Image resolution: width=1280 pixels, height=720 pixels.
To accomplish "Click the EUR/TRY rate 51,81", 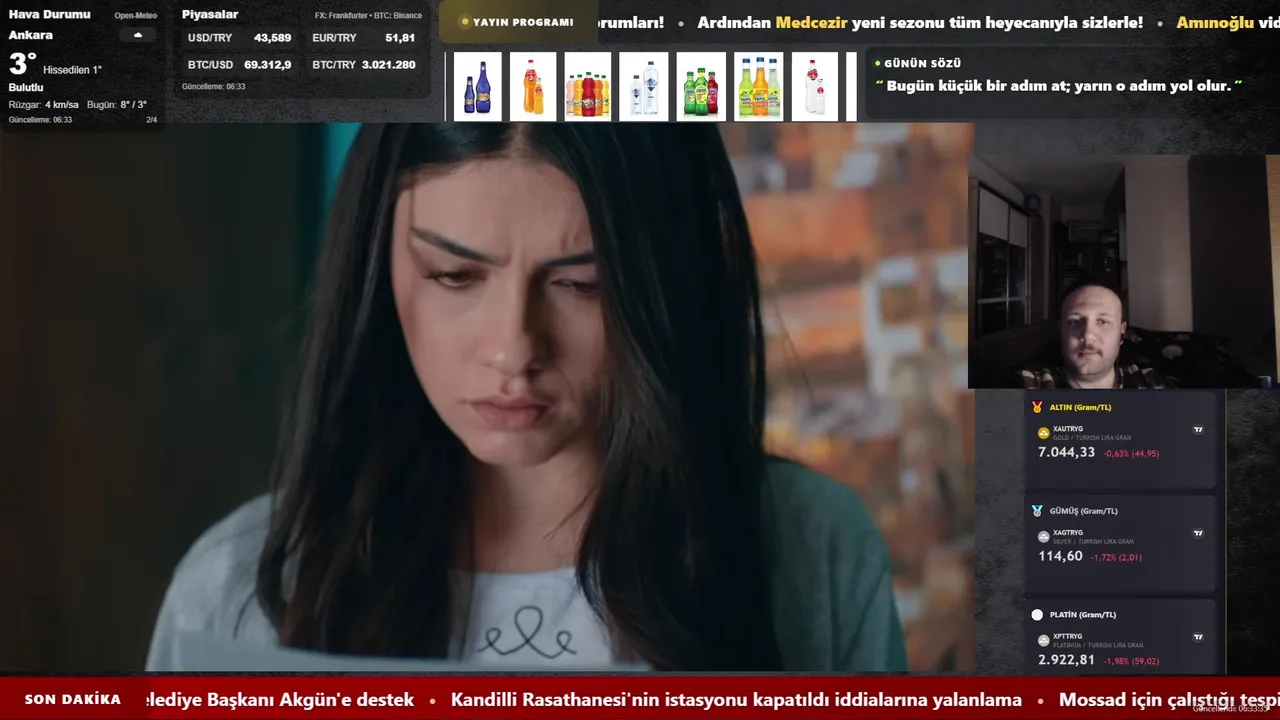I will click(400, 38).
